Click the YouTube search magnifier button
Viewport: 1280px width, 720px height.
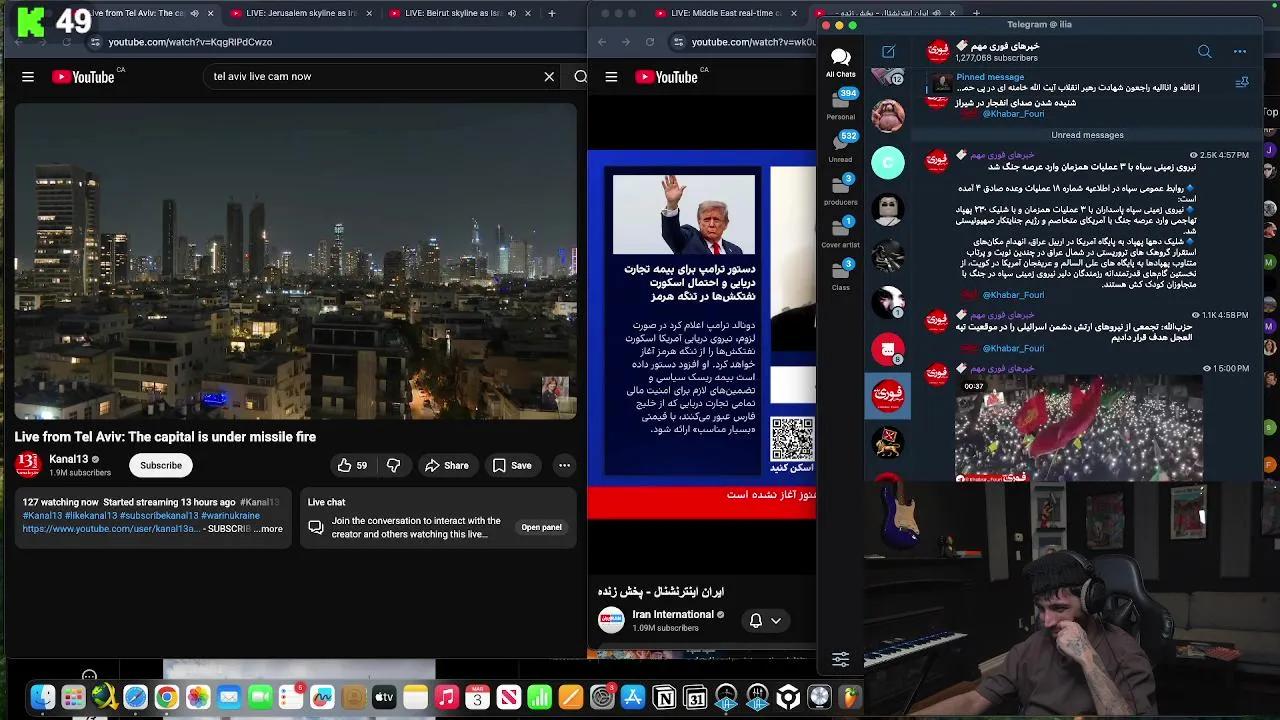coord(580,77)
